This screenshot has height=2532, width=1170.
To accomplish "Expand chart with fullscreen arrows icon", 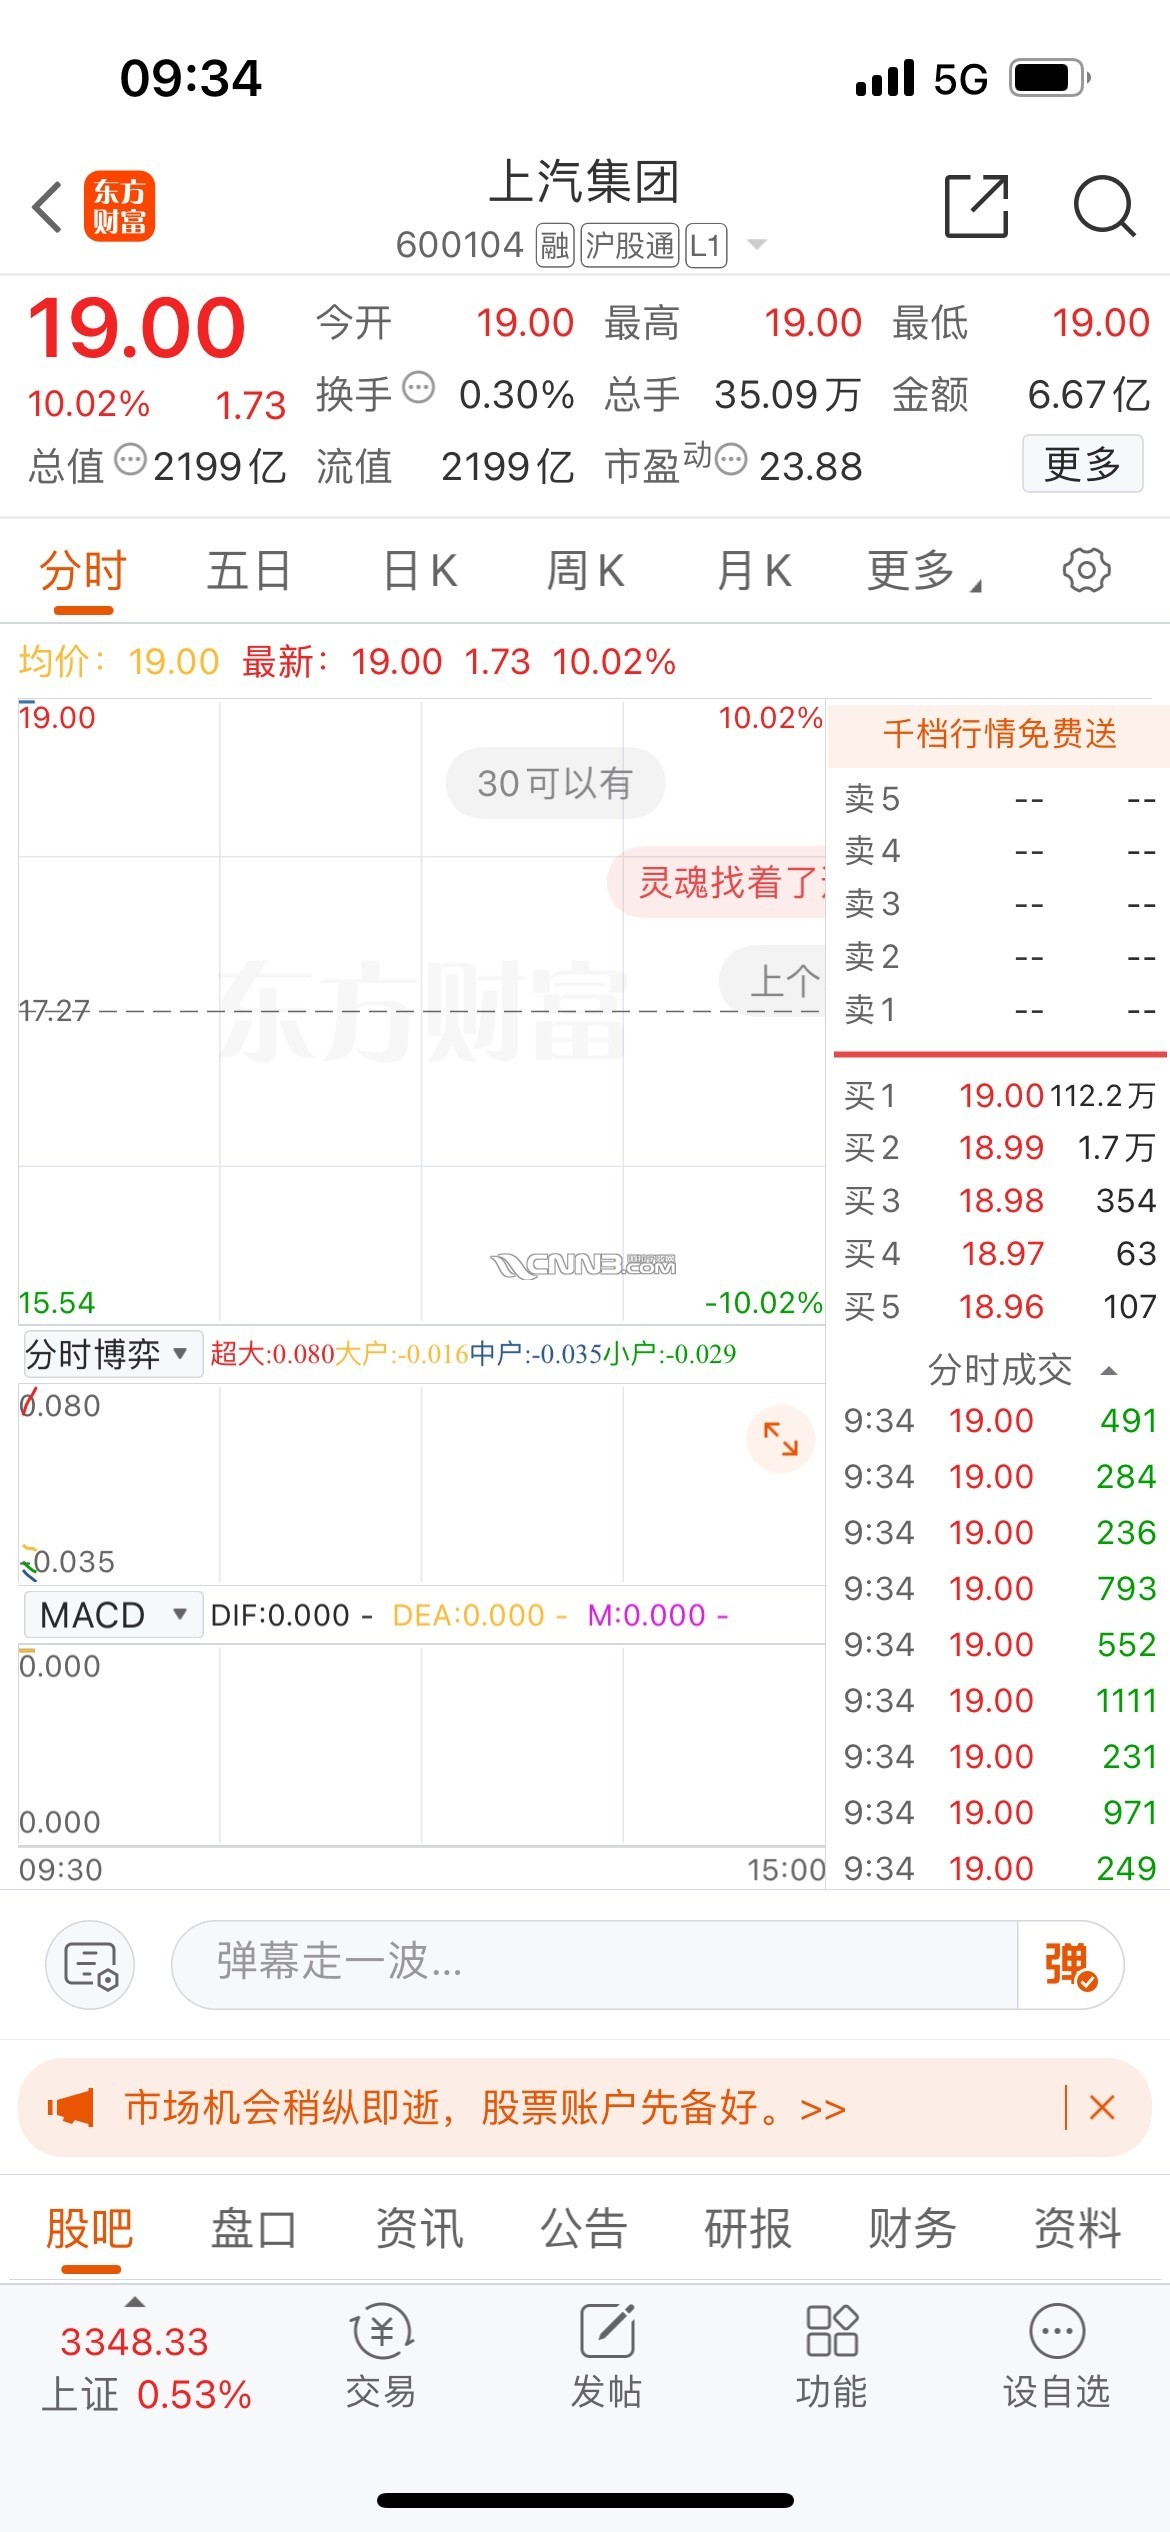I will point(780,1439).
